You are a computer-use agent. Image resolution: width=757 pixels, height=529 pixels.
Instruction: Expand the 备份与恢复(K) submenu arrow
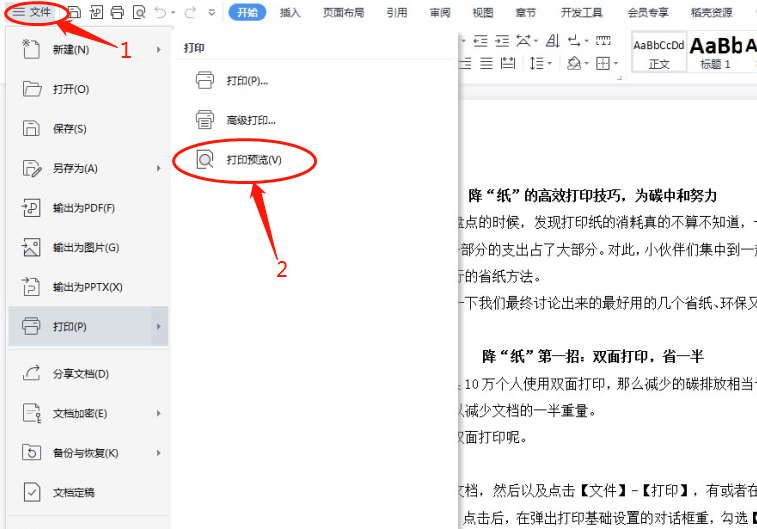tap(158, 453)
